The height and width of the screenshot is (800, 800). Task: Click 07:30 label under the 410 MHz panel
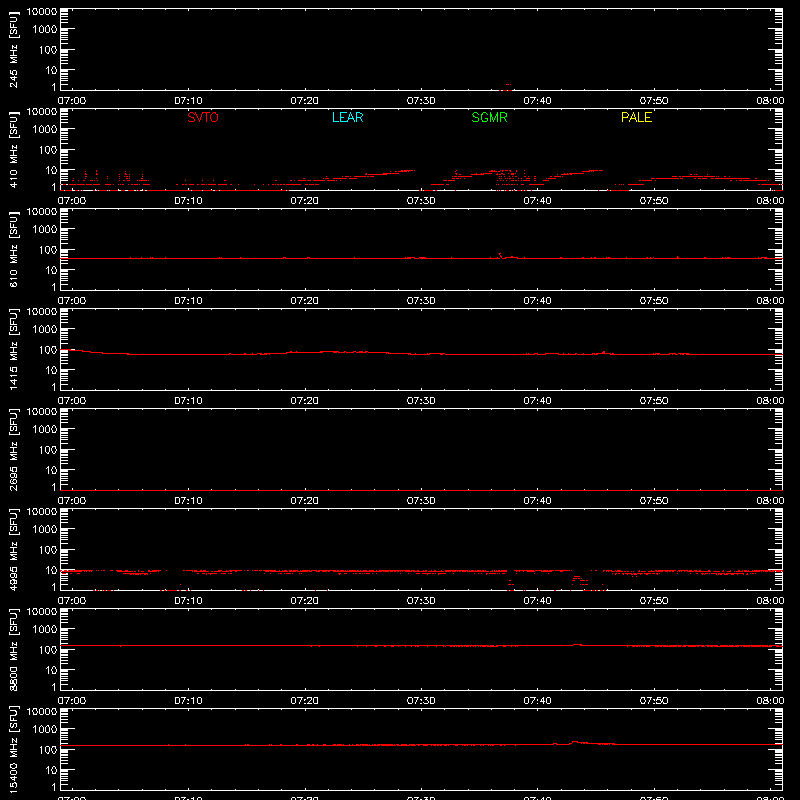pos(421,201)
